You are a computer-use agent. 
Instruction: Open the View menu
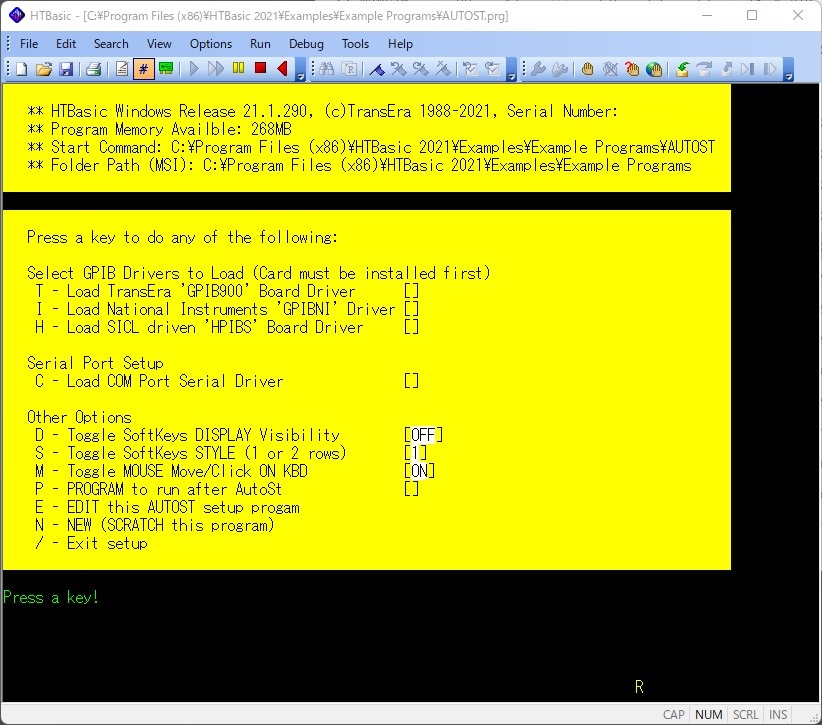pos(159,44)
